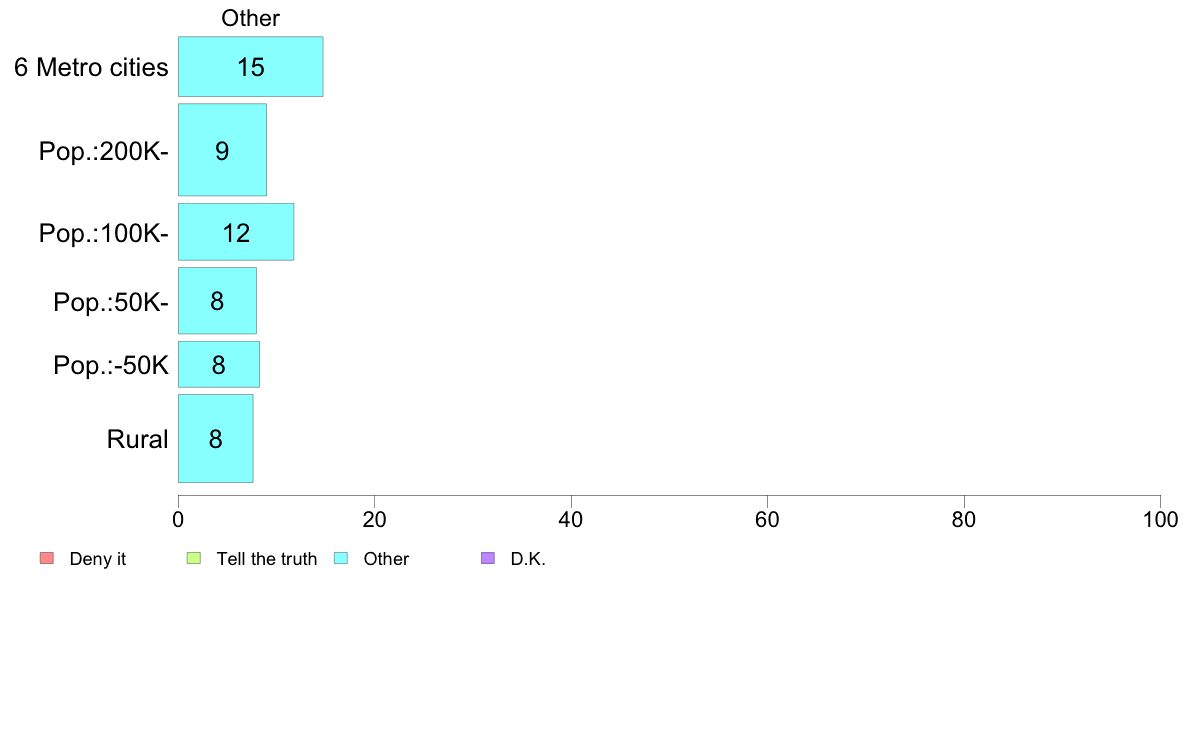Select the Pop.:50K- bar
1188x736 pixels.
217,300
